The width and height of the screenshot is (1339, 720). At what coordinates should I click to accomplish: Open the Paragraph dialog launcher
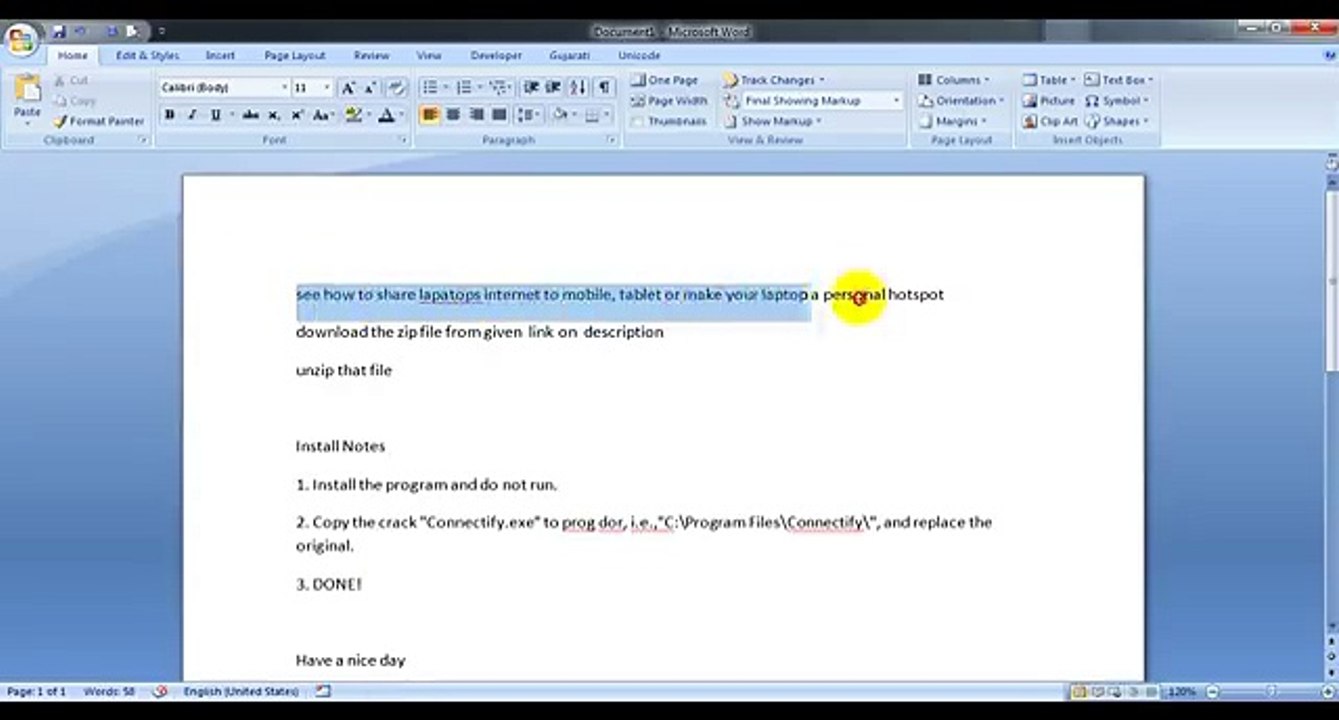coord(610,141)
